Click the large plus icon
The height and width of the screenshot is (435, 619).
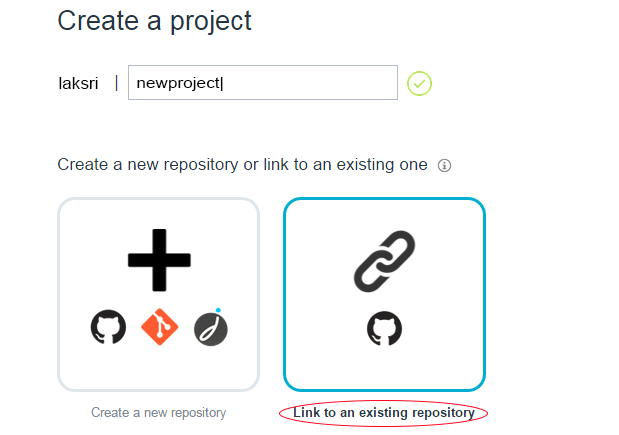(x=159, y=260)
